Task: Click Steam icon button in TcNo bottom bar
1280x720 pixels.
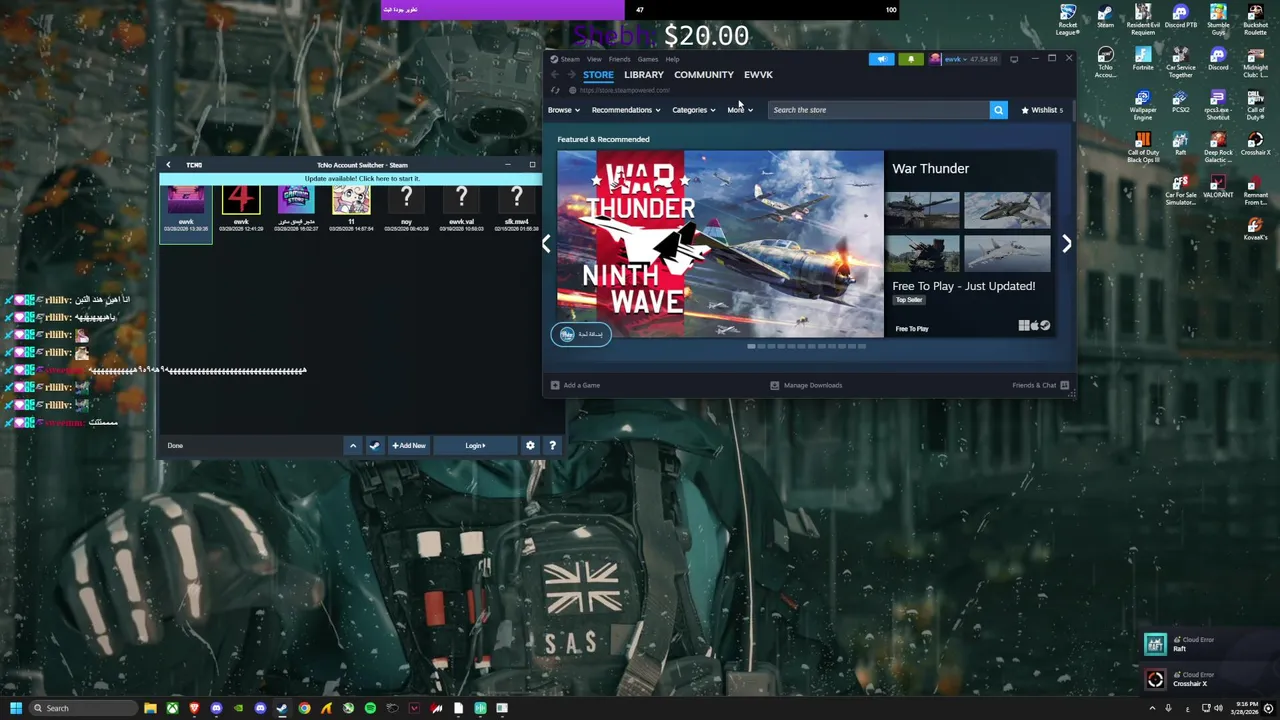Action: pos(375,445)
